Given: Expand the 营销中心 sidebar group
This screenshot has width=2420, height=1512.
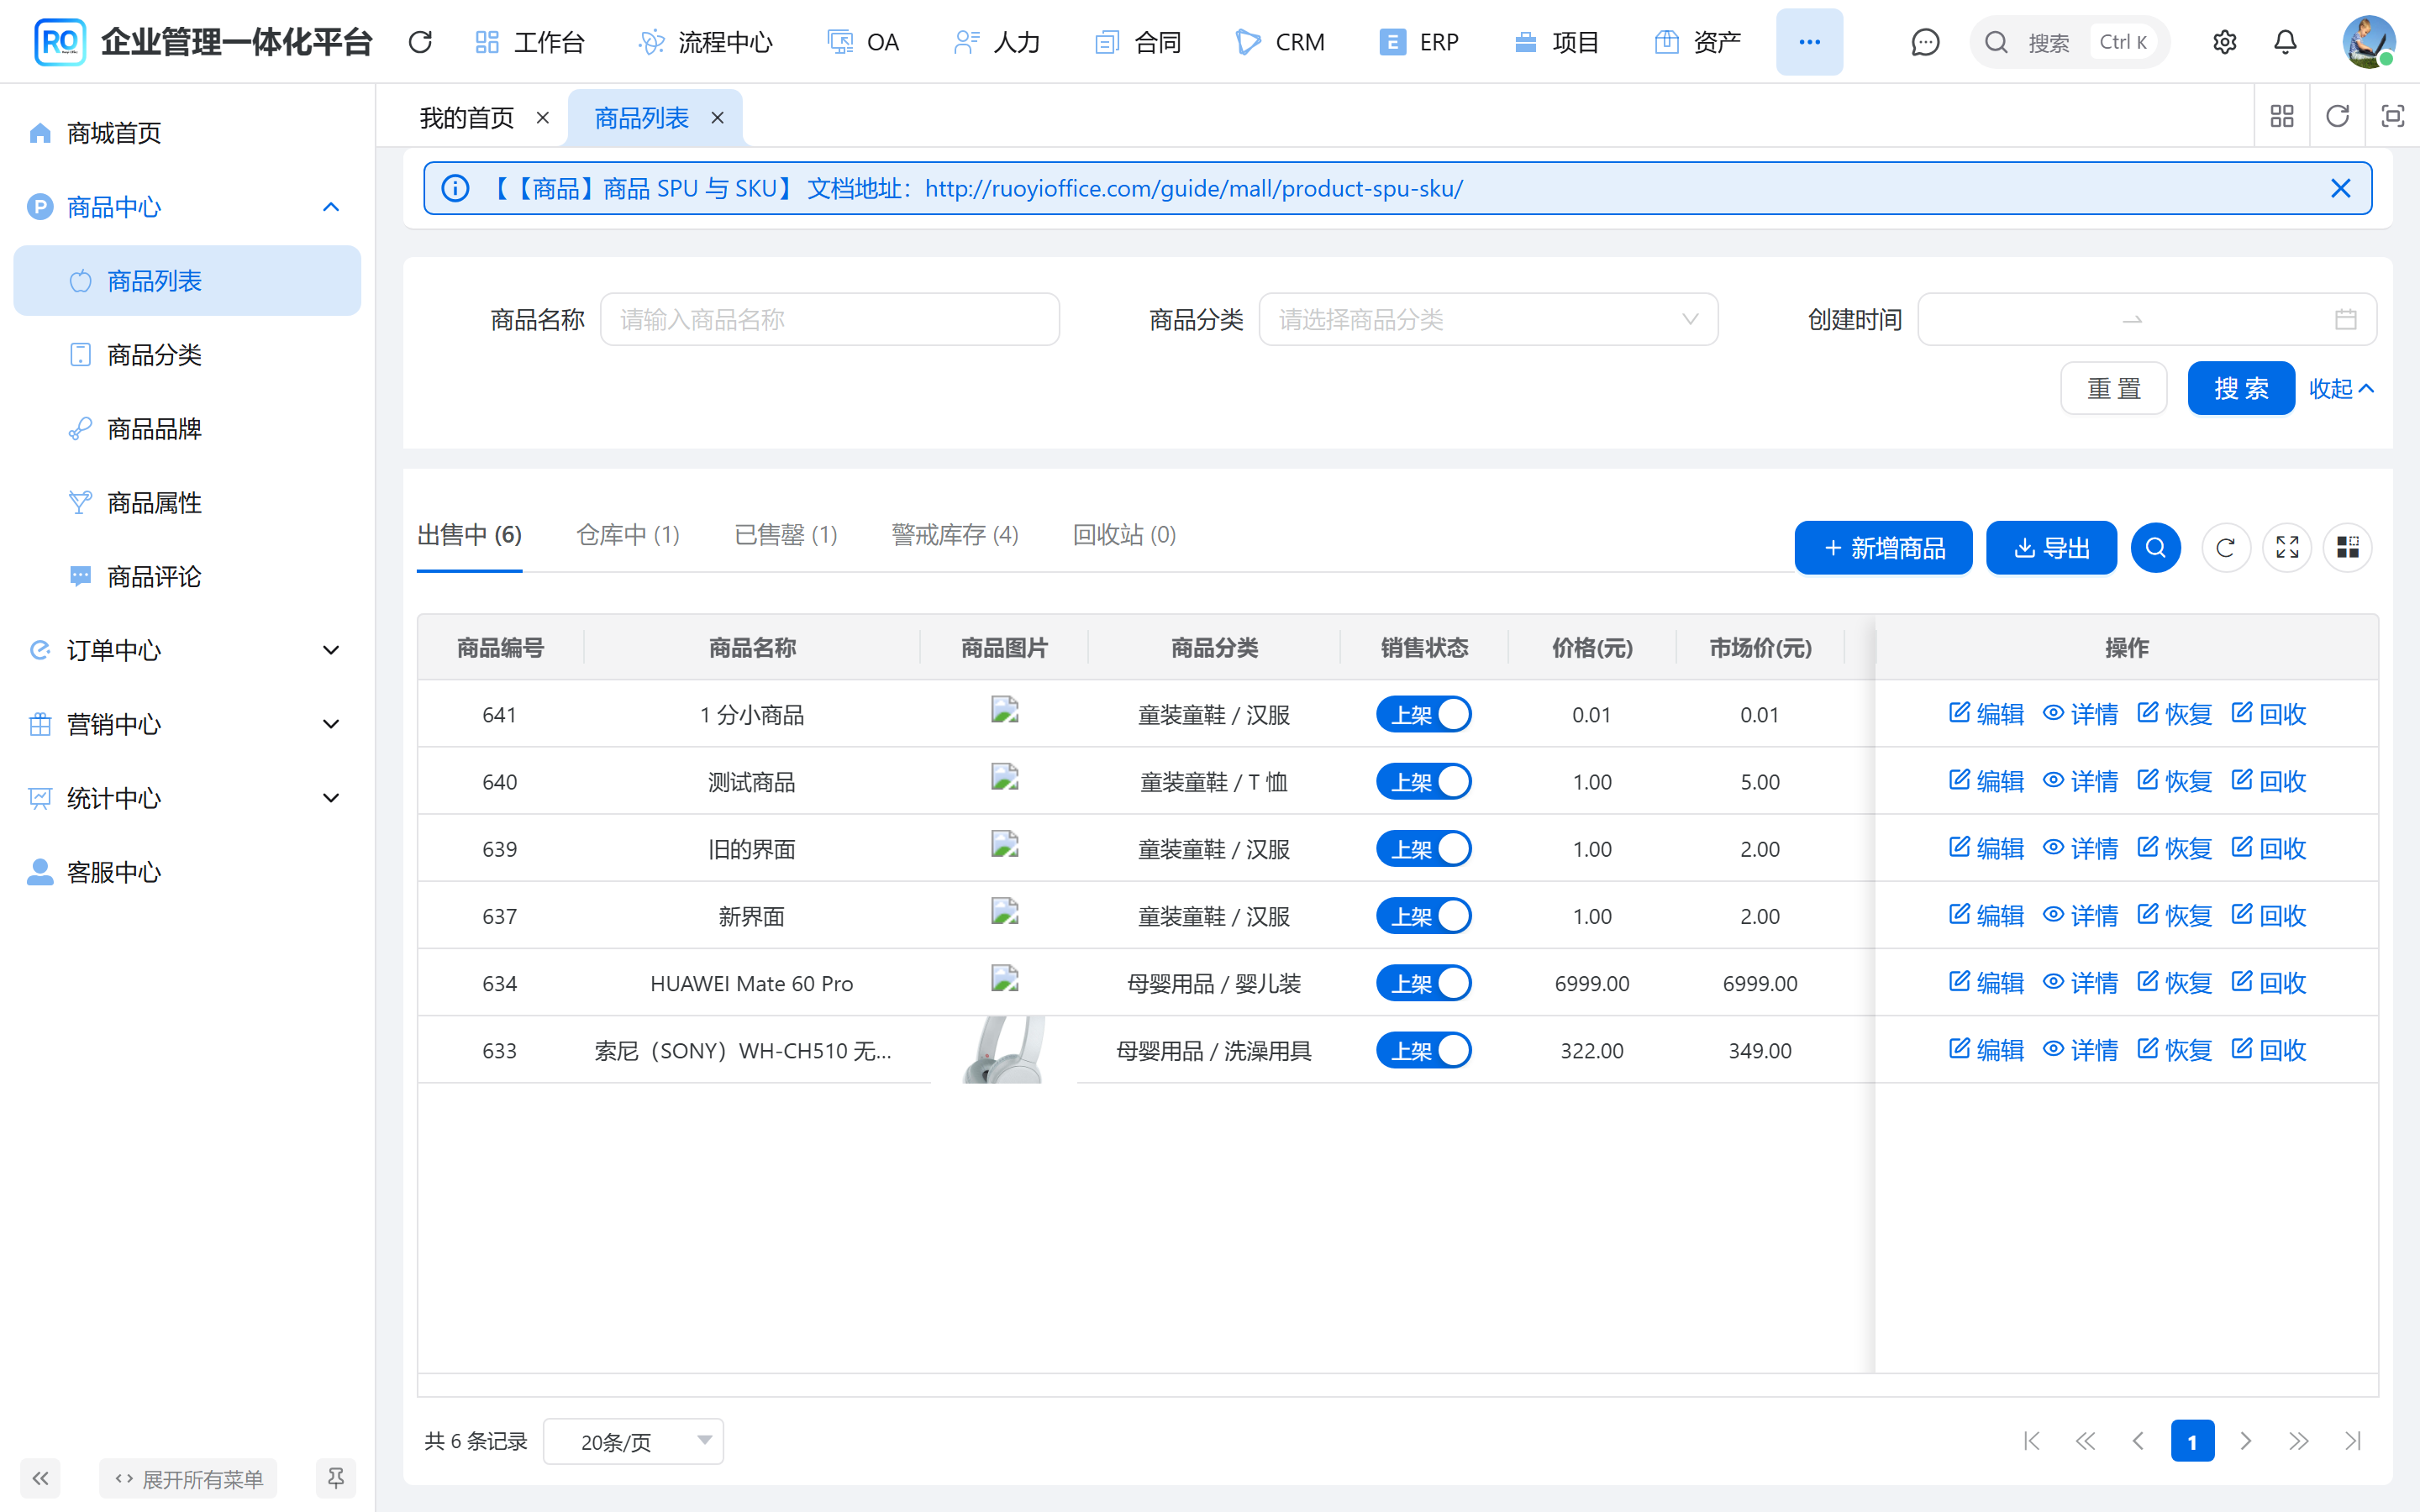Looking at the screenshot, I should (x=186, y=724).
